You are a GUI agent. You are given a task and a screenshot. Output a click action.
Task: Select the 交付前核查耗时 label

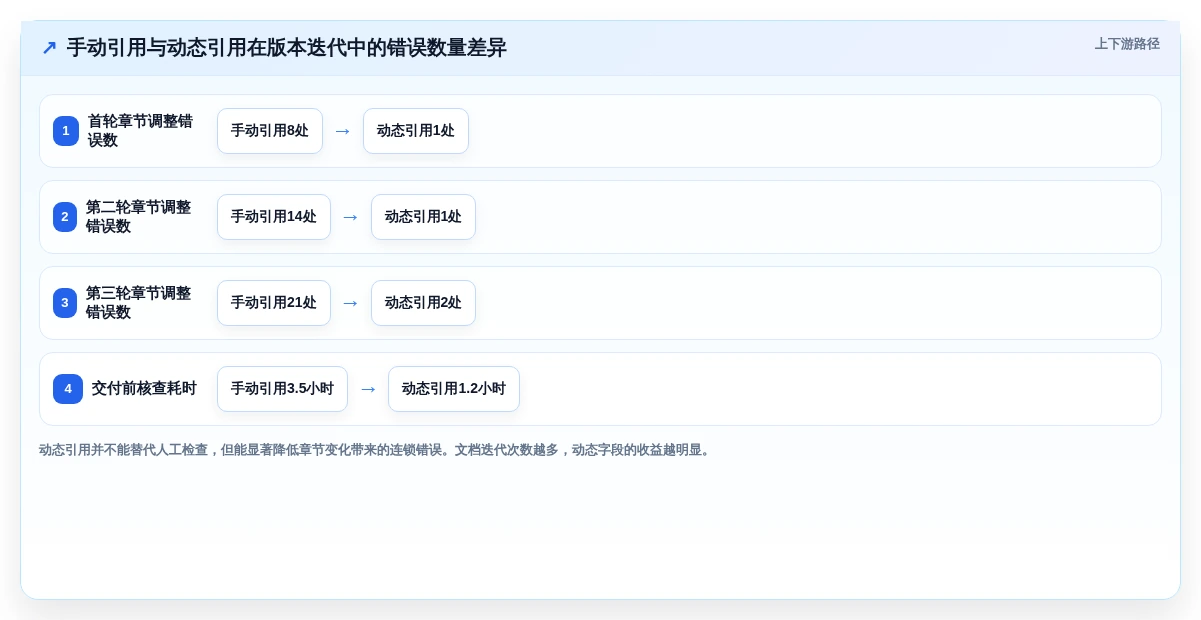[x=144, y=389]
